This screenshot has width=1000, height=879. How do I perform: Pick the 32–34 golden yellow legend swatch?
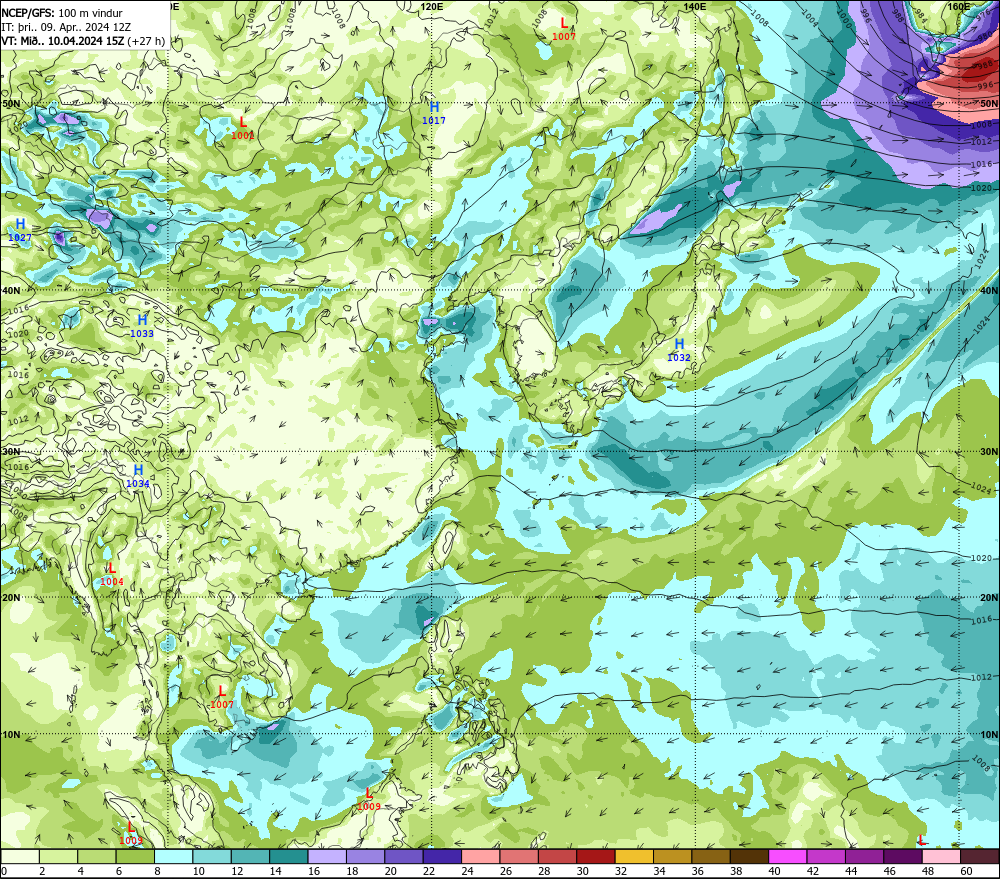635,856
